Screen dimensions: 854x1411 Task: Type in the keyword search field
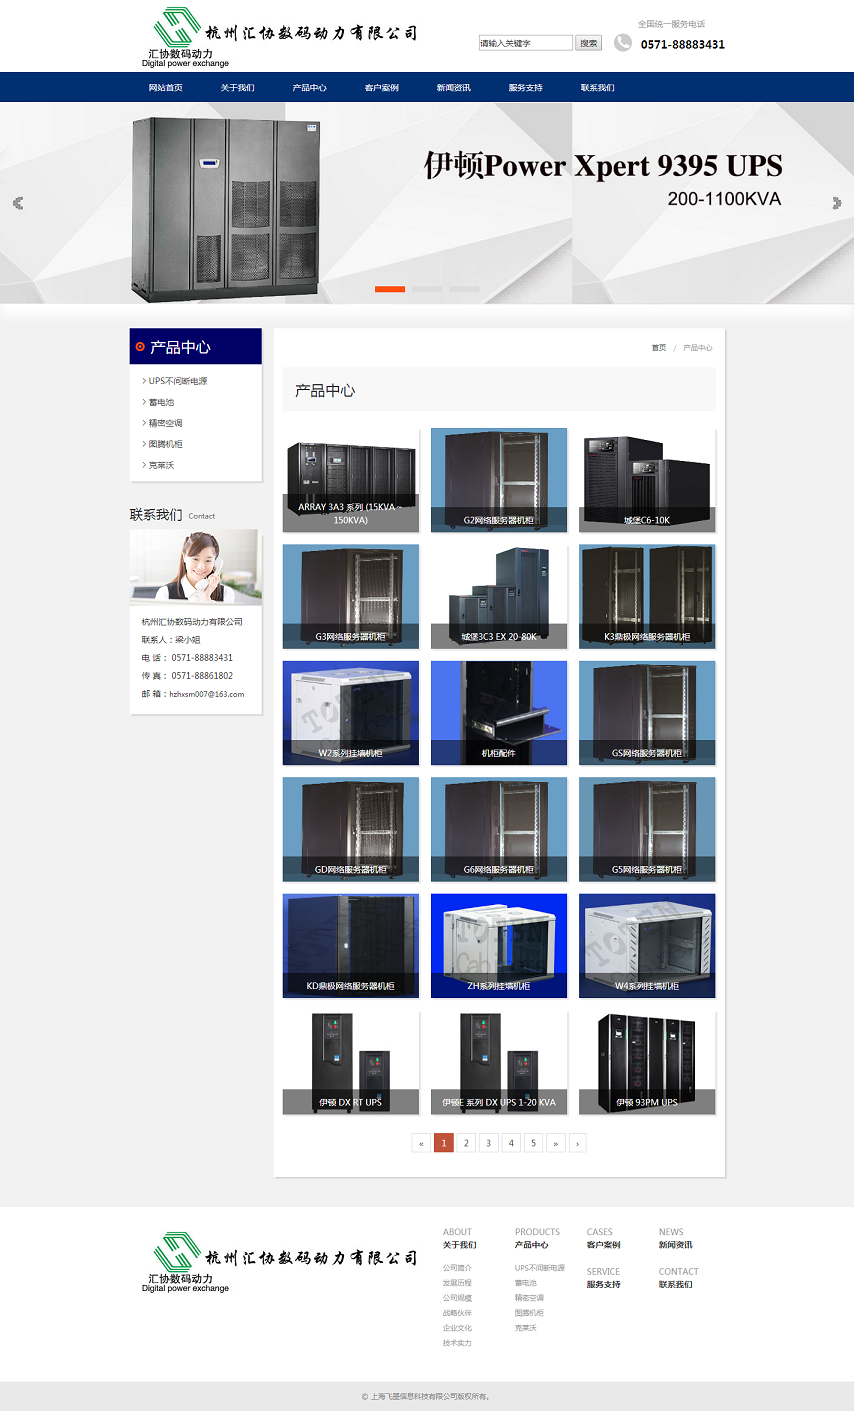click(x=525, y=43)
